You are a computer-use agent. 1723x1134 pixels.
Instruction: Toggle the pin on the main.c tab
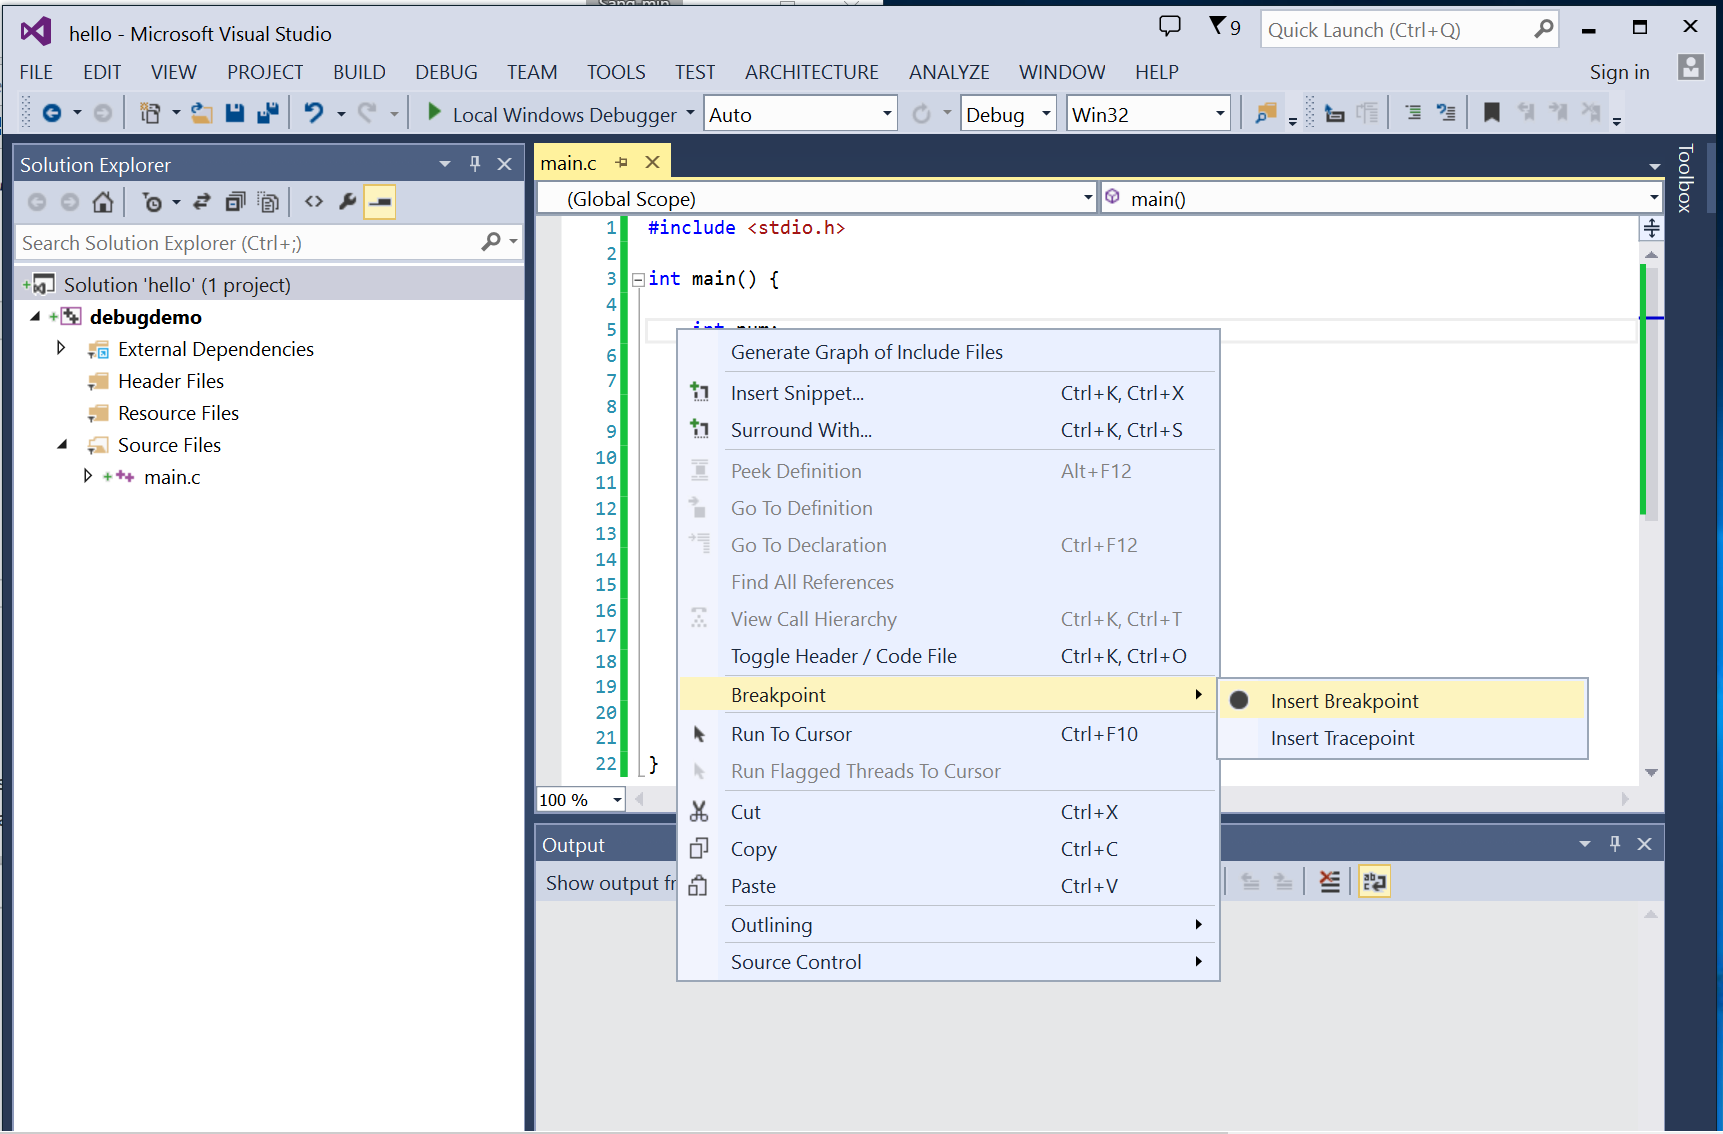(621, 162)
